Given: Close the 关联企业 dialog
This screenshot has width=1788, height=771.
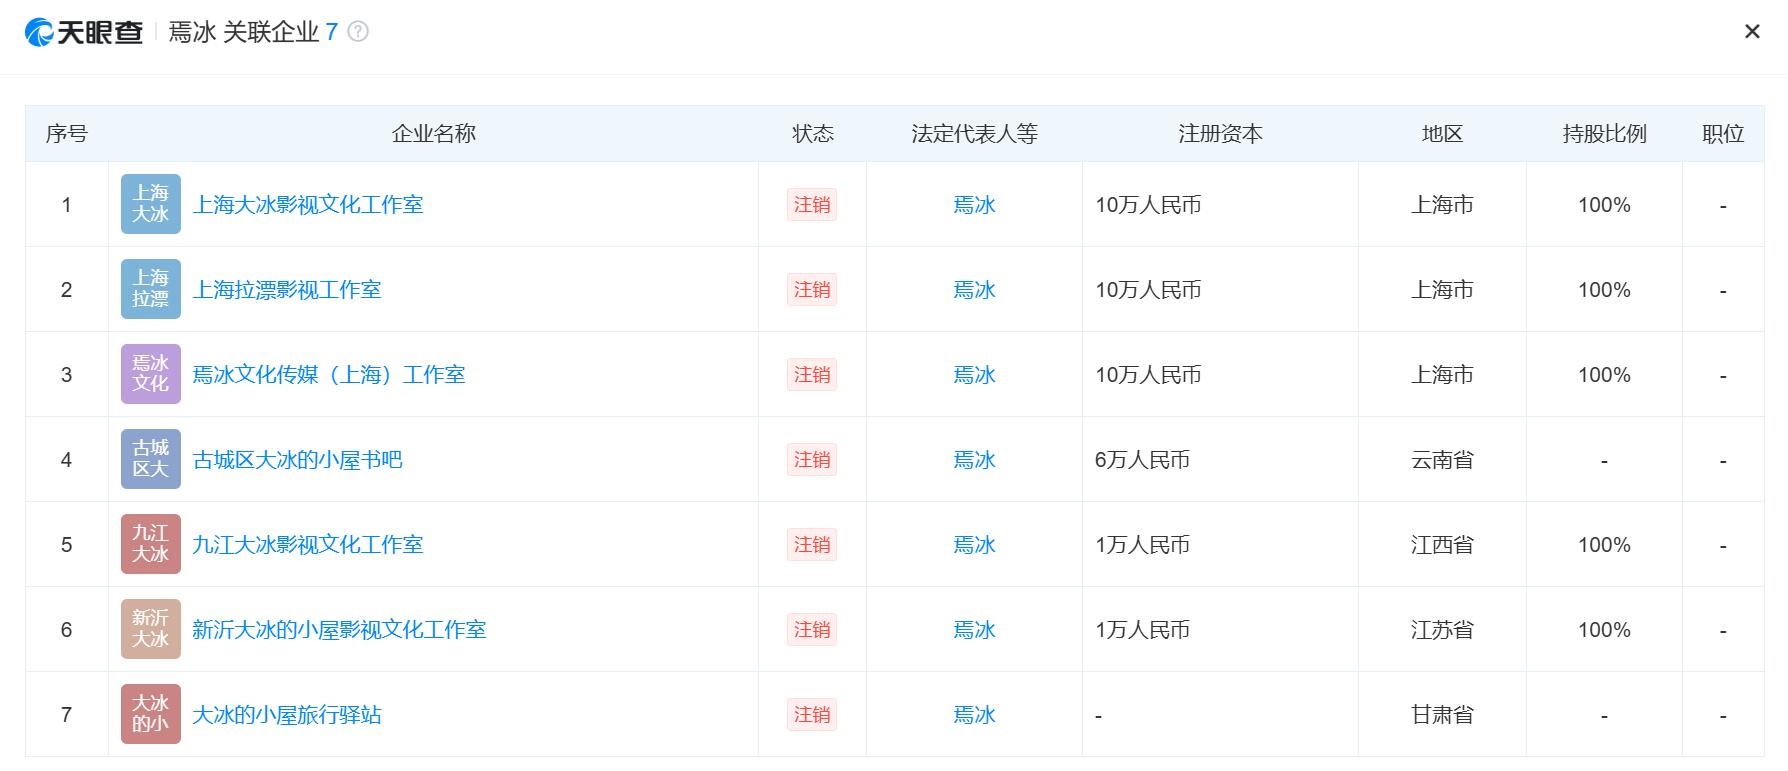Looking at the screenshot, I should tap(1752, 32).
